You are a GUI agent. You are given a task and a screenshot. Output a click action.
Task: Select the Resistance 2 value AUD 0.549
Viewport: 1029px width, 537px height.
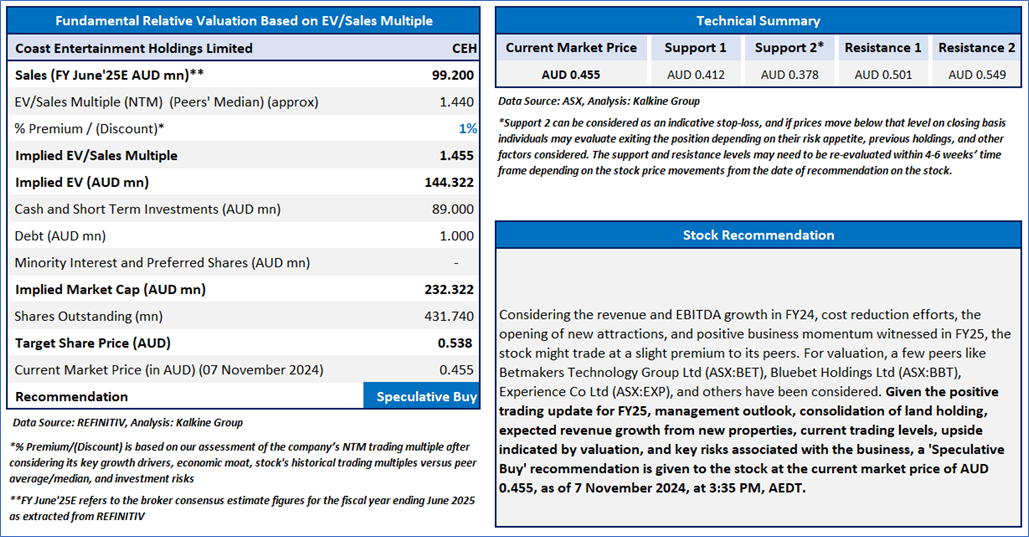(976, 75)
